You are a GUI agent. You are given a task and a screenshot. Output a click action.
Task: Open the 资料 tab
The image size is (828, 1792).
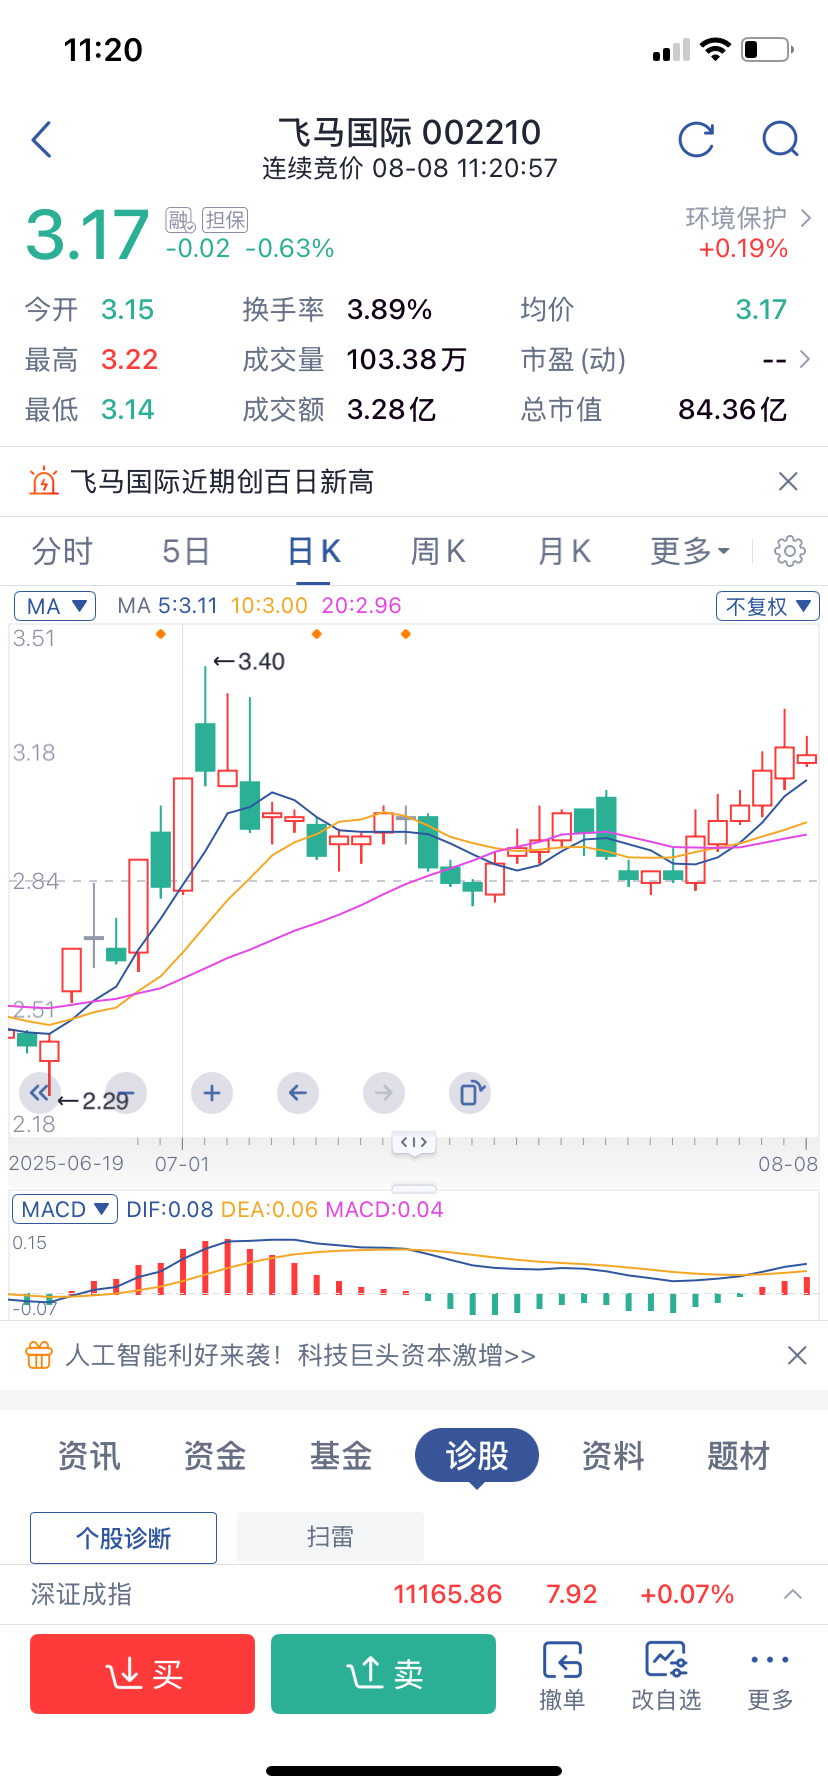point(613,1456)
